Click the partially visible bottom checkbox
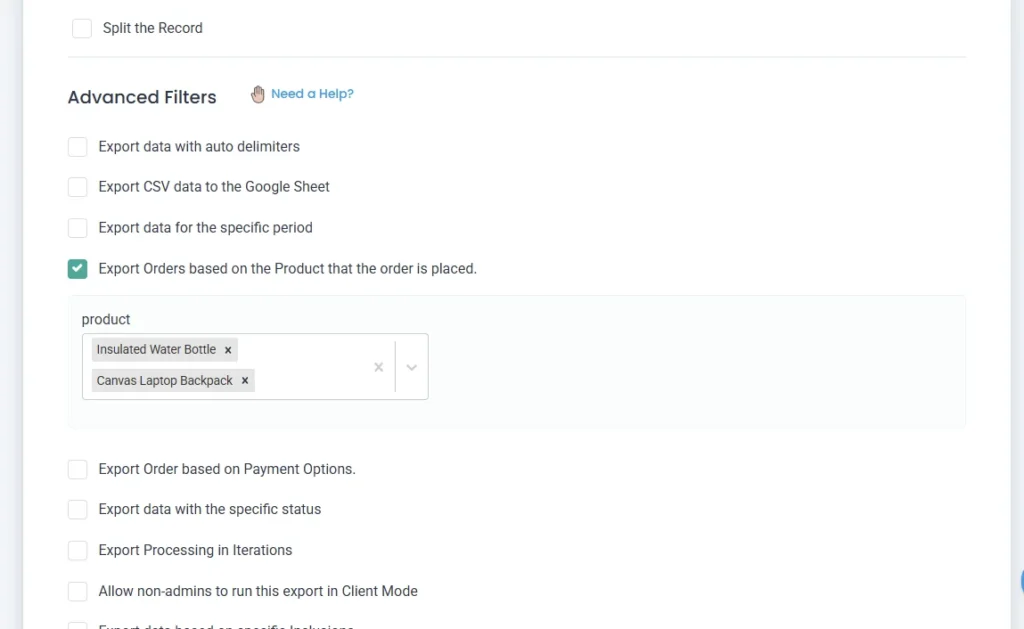This screenshot has height=629, width=1024. [78, 625]
